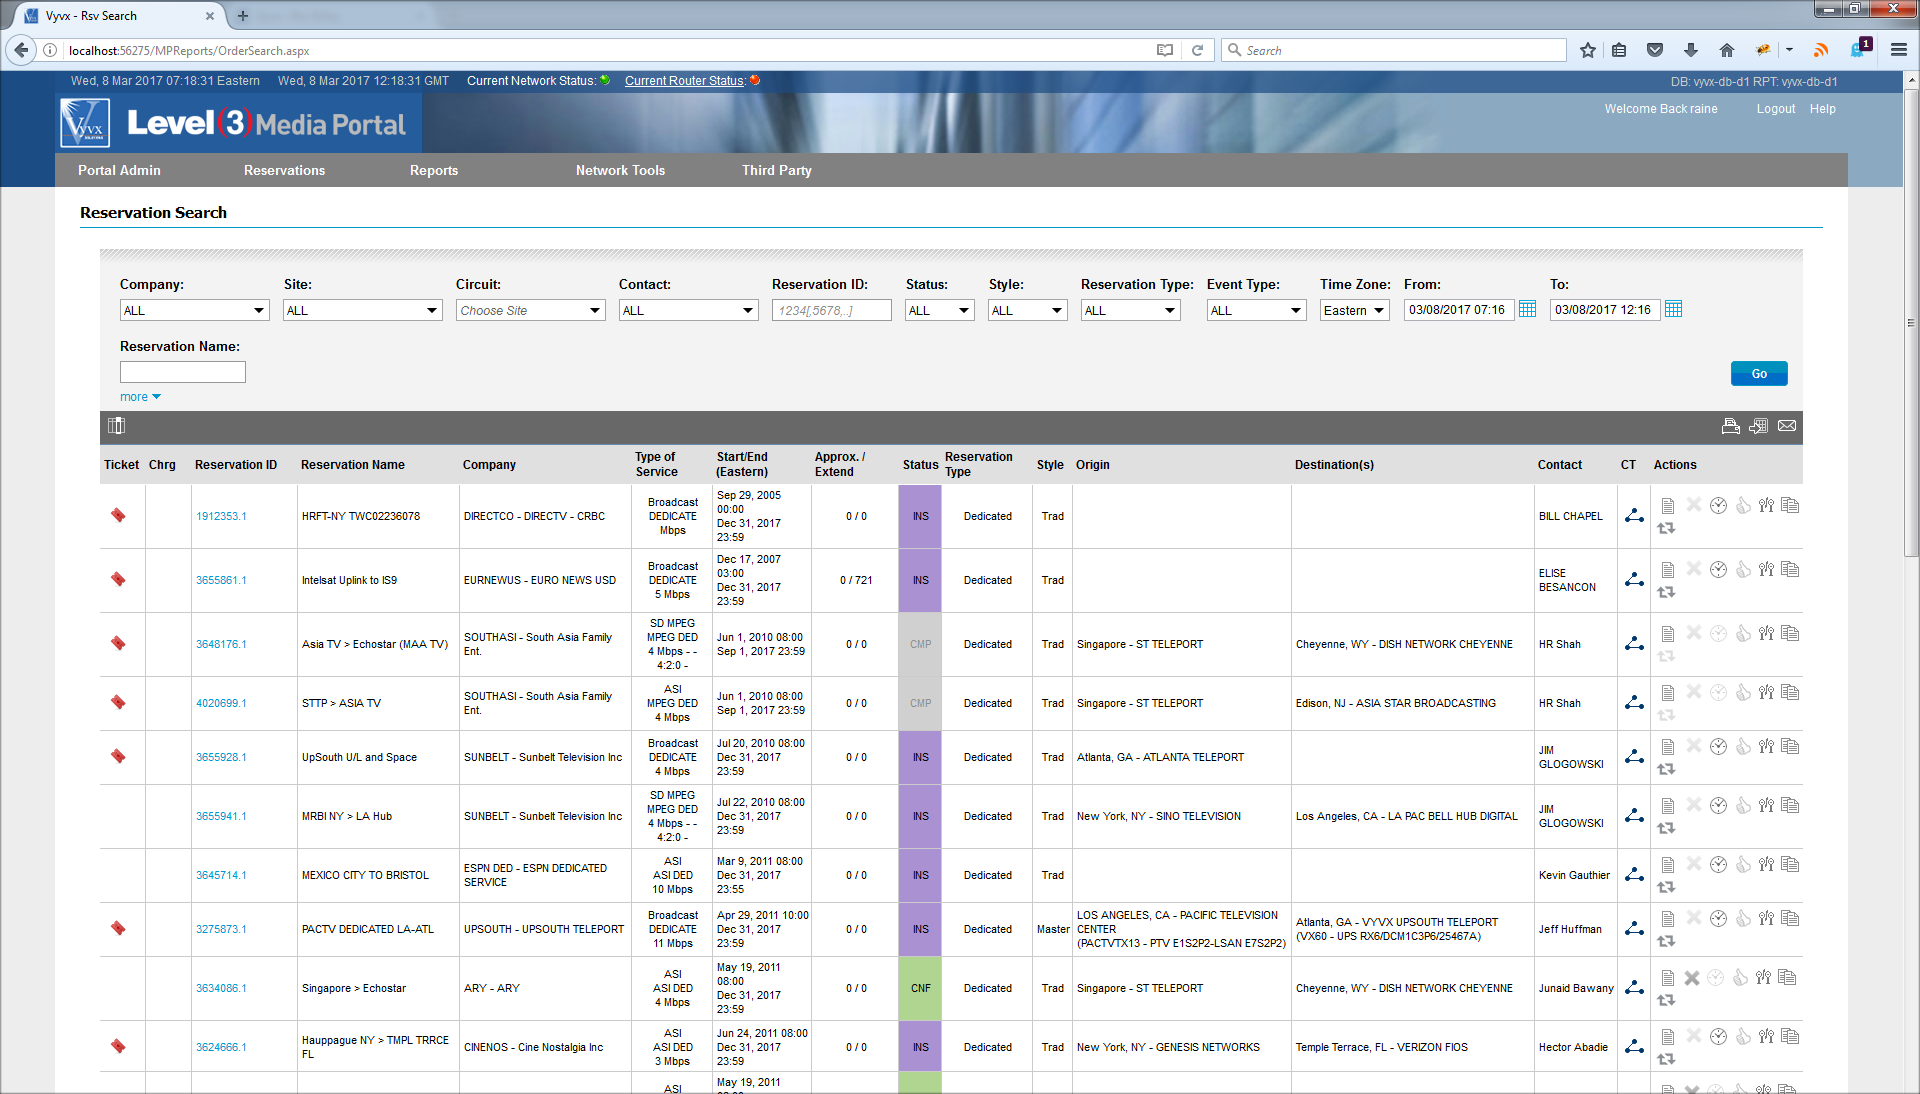
Task: Click the repeat arrows icon for reservation 1912353.1
Action: click(x=1666, y=529)
